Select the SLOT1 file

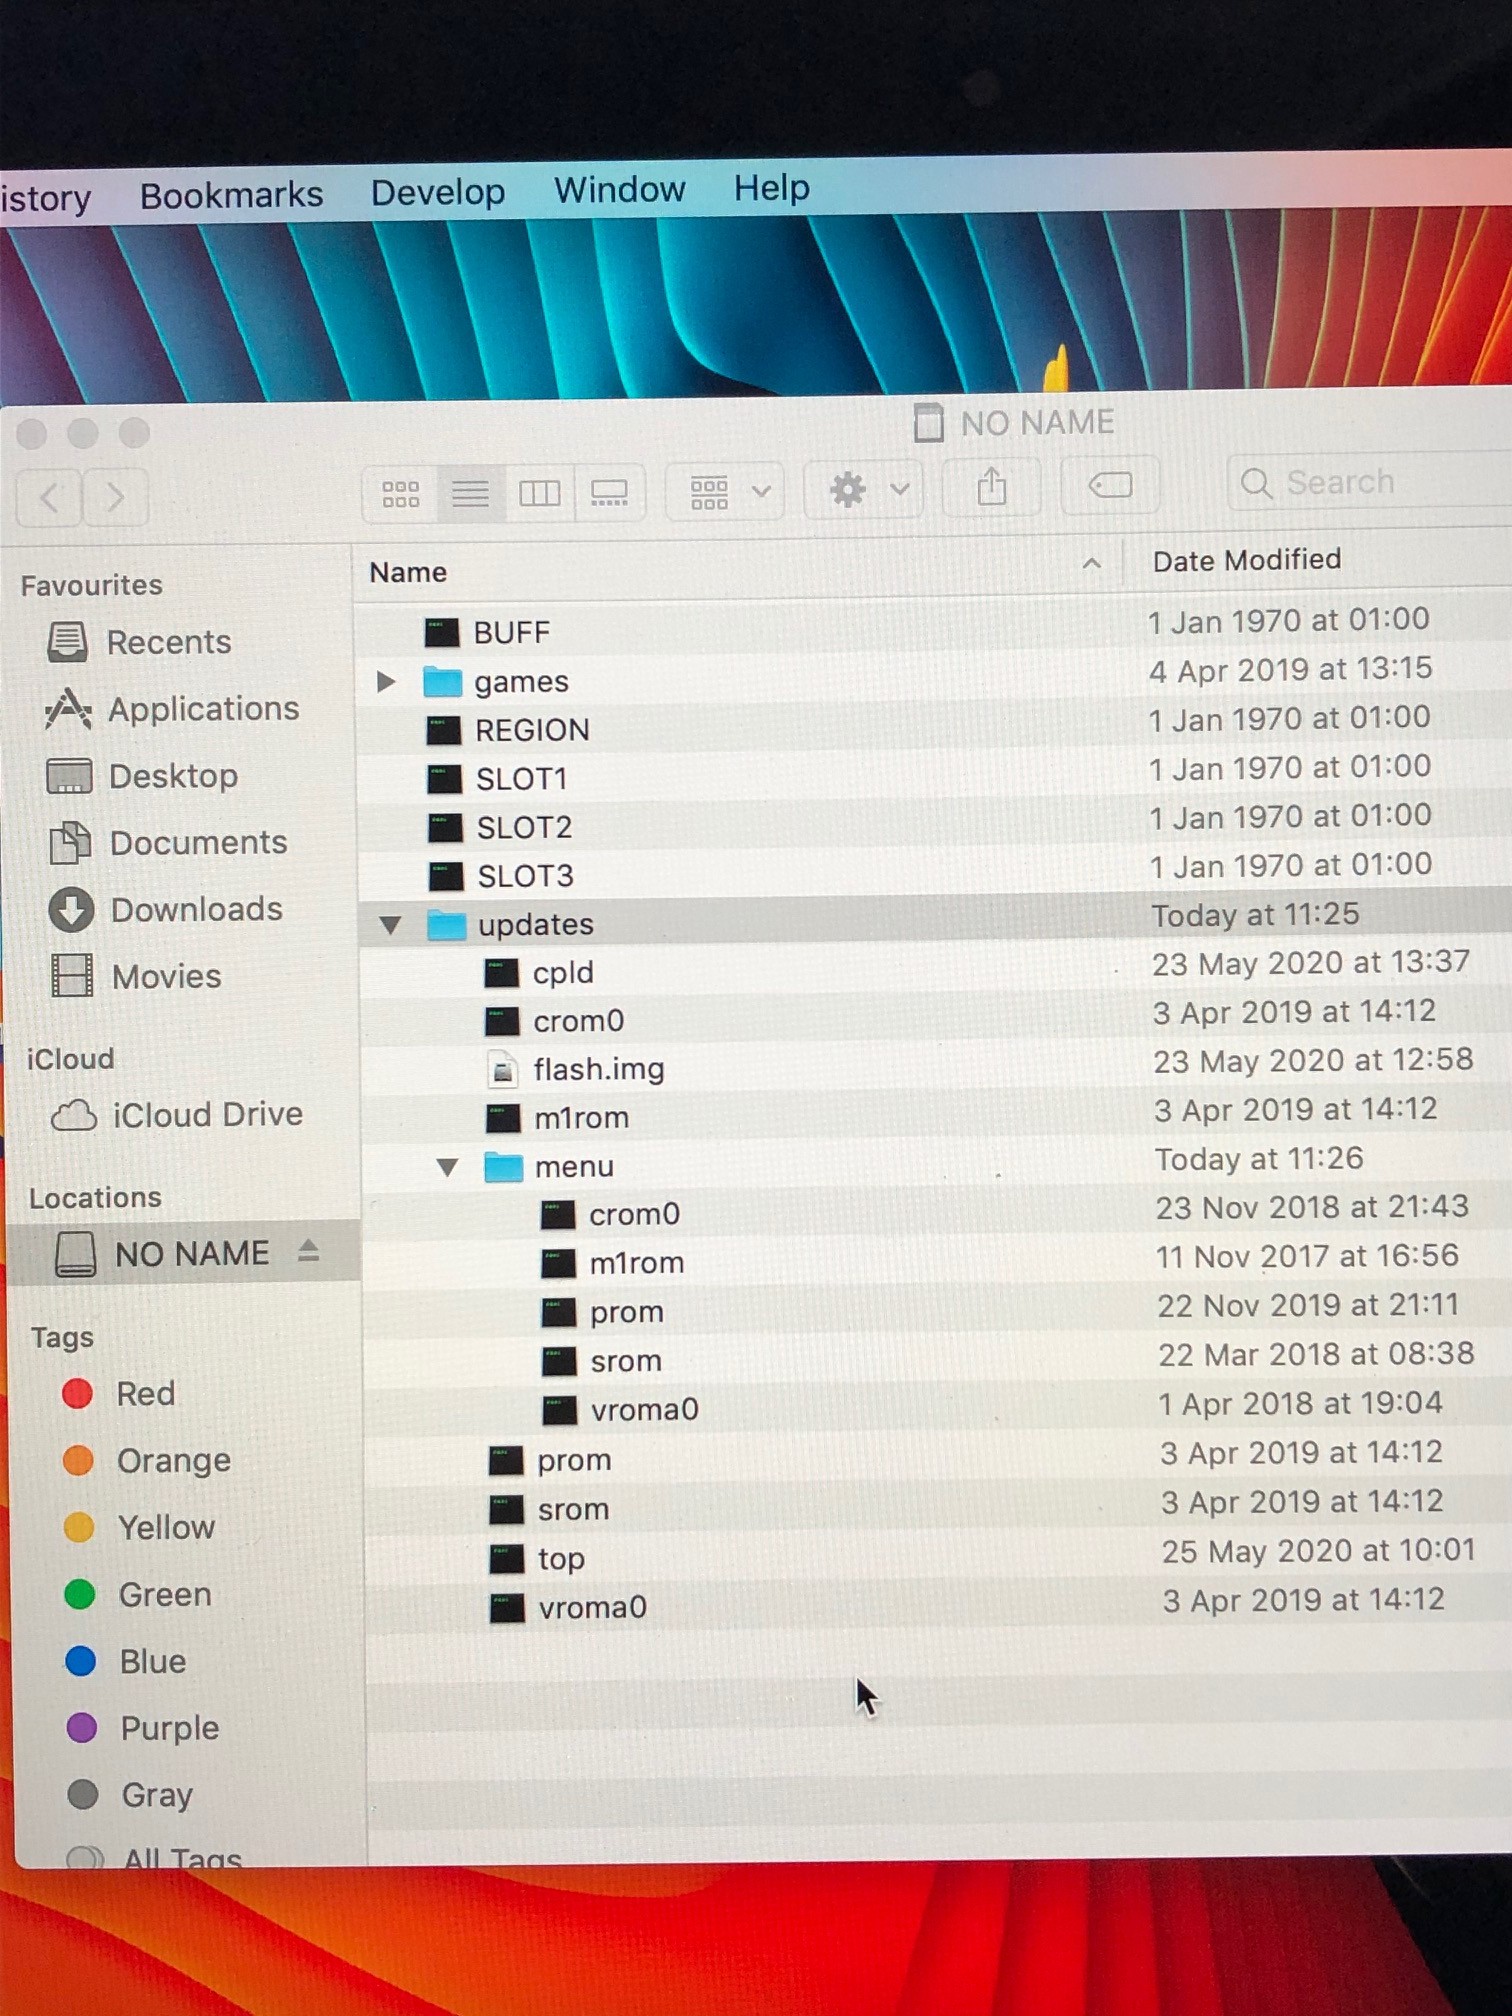click(935, 775)
